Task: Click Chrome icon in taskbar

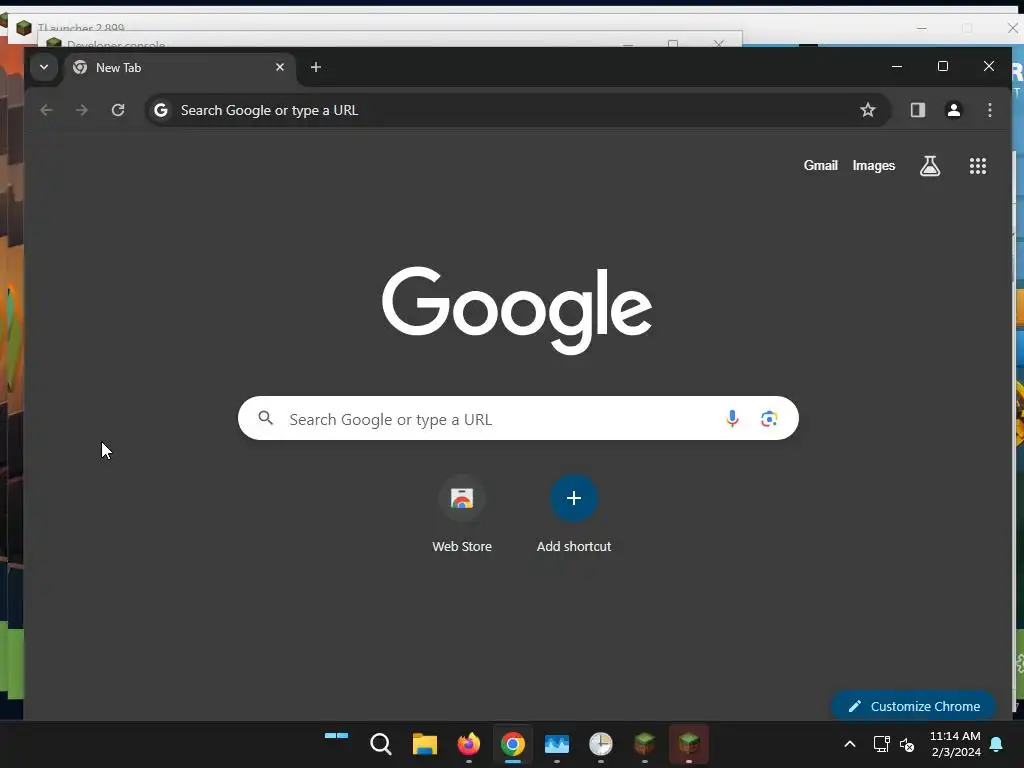Action: click(513, 744)
